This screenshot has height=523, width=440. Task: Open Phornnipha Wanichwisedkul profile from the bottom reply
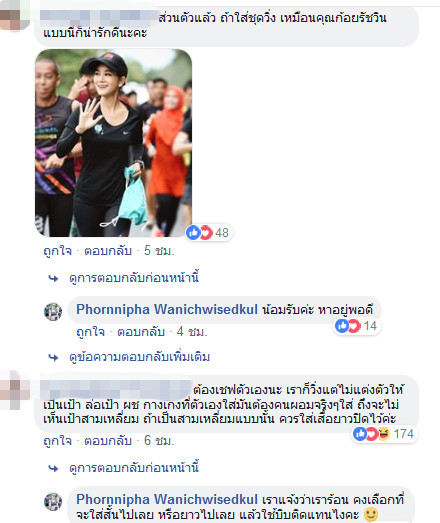(x=167, y=500)
